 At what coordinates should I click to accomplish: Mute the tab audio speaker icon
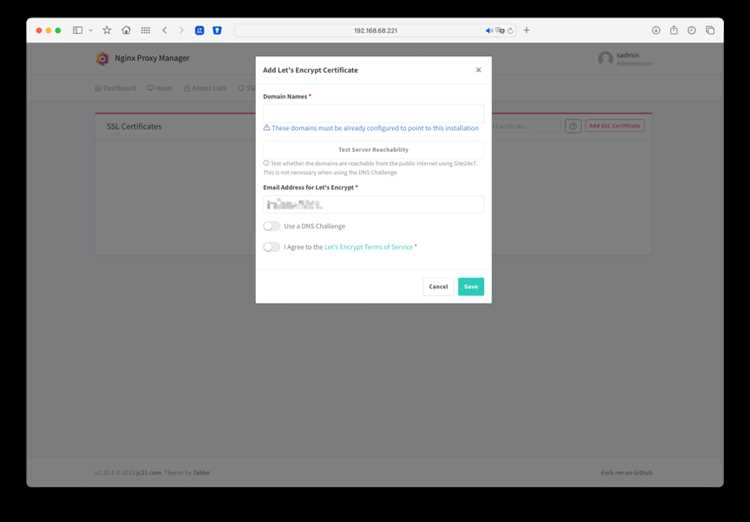[x=489, y=30]
